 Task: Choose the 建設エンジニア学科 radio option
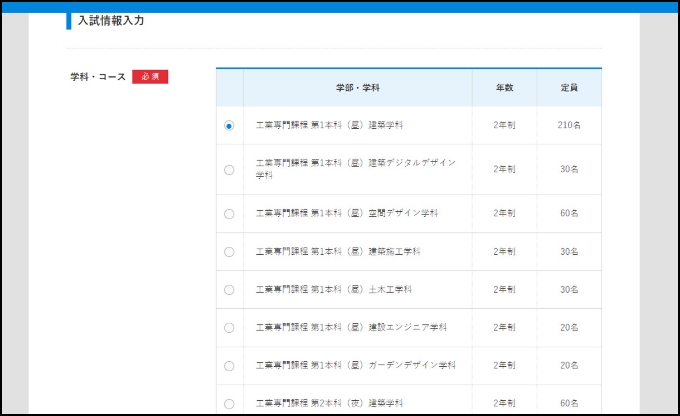pos(229,328)
